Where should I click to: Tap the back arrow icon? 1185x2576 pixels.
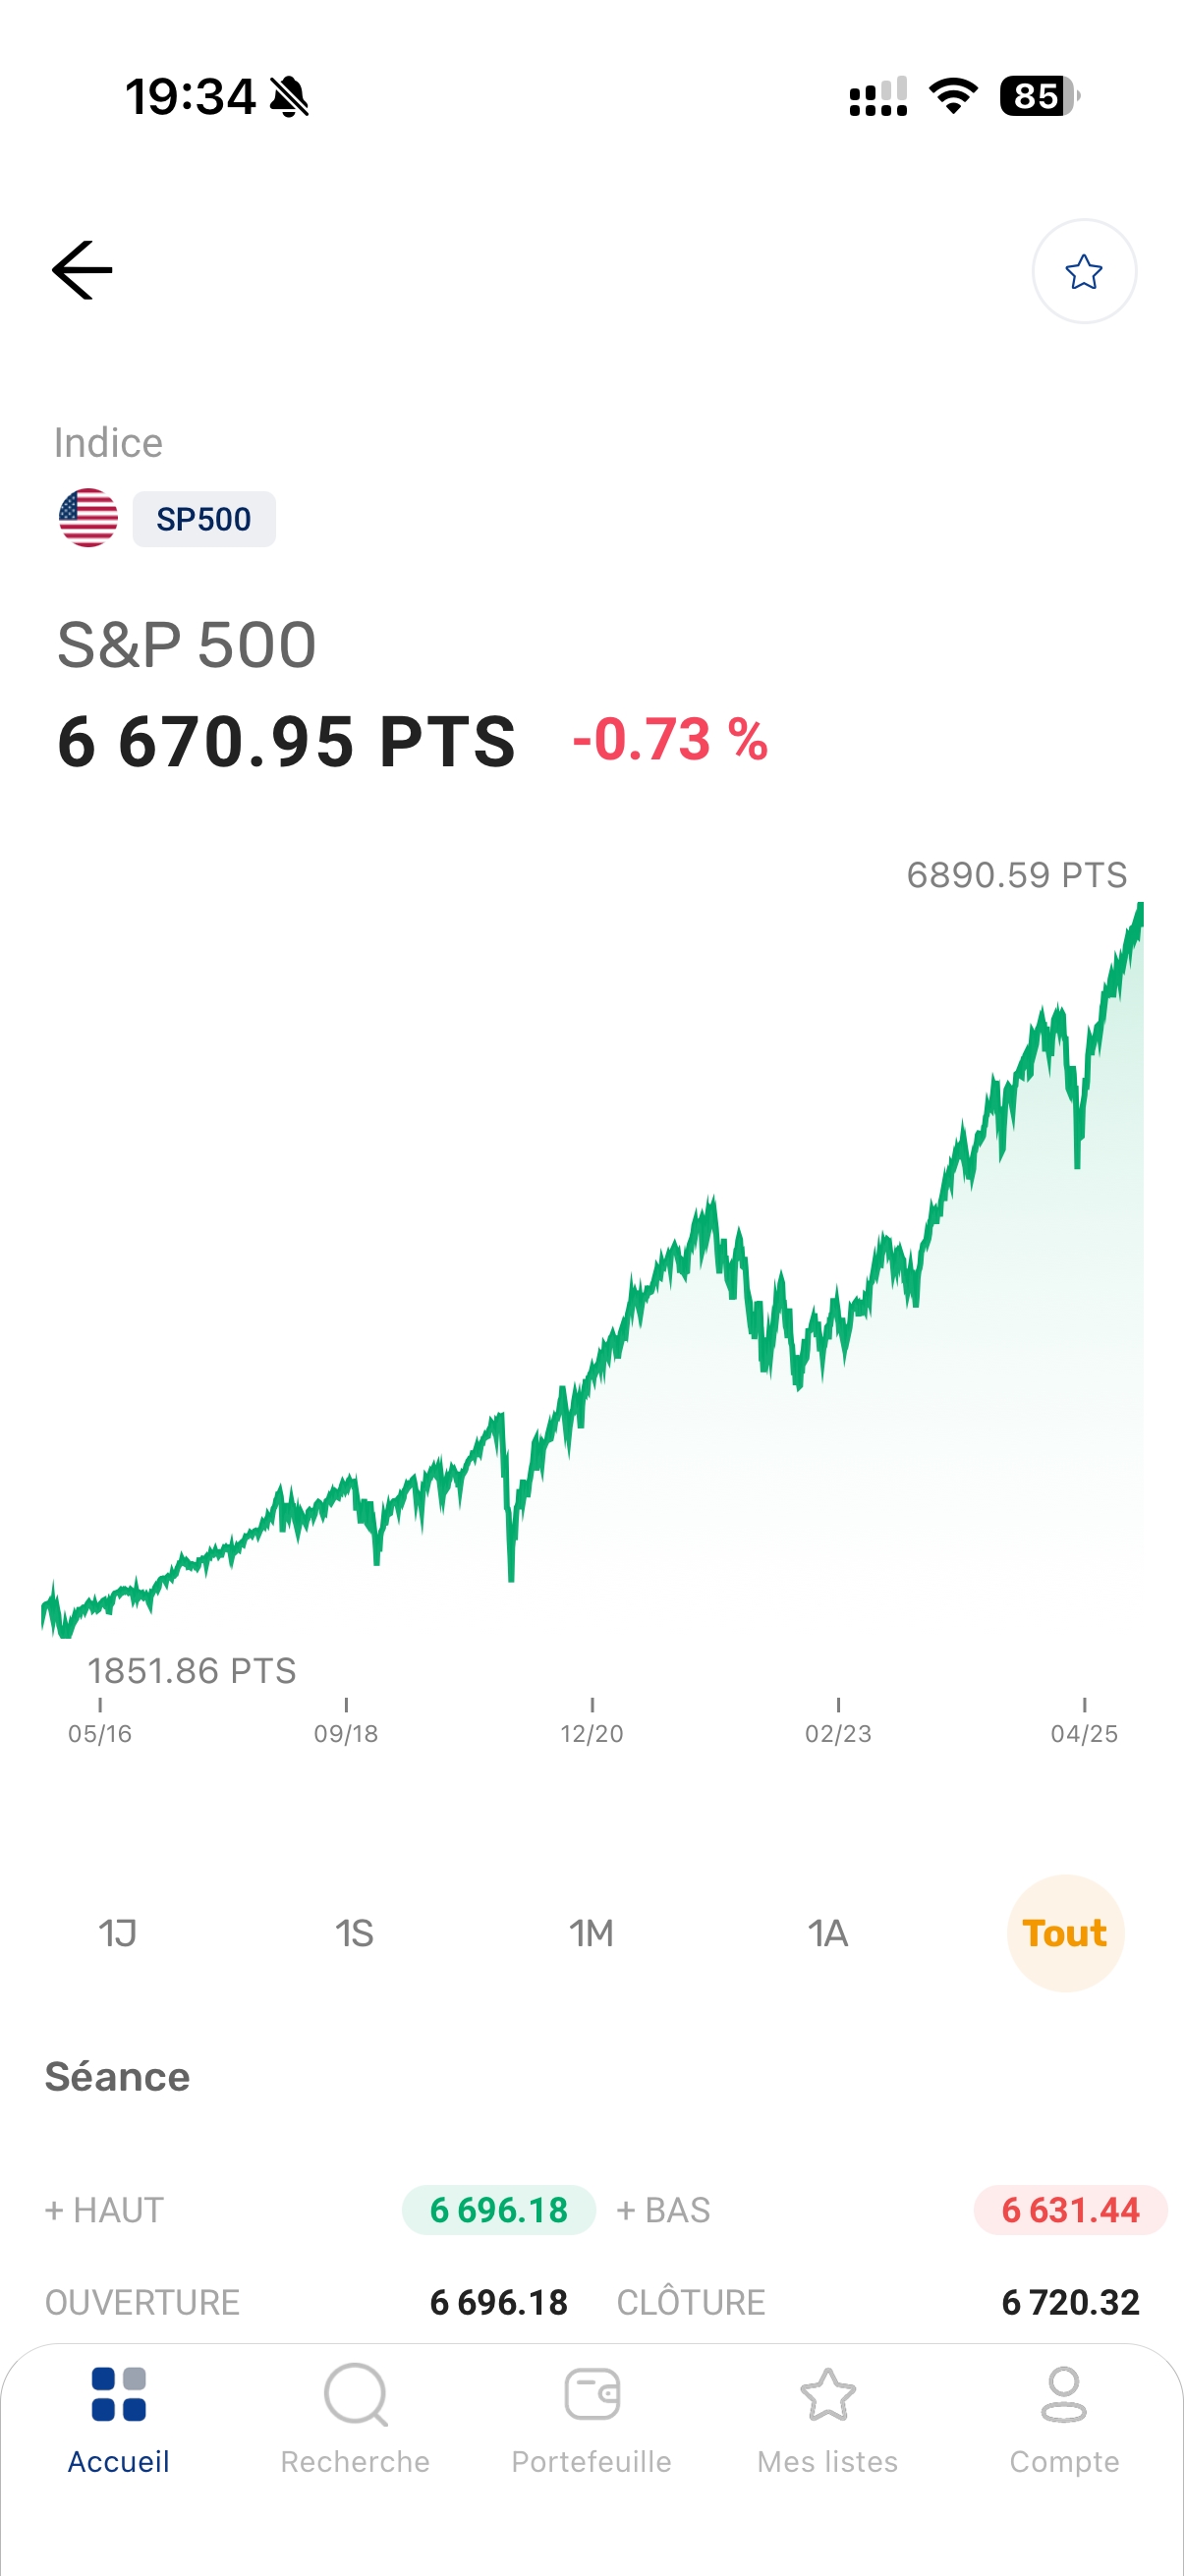pyautogui.click(x=82, y=270)
